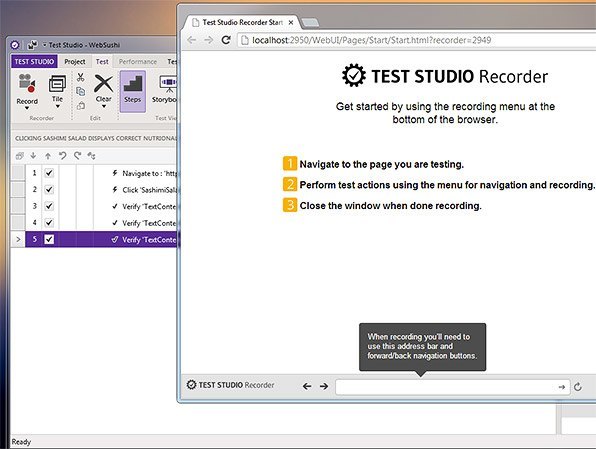Click the redo icon in steps toolbar
The width and height of the screenshot is (596, 449).
click(77, 155)
